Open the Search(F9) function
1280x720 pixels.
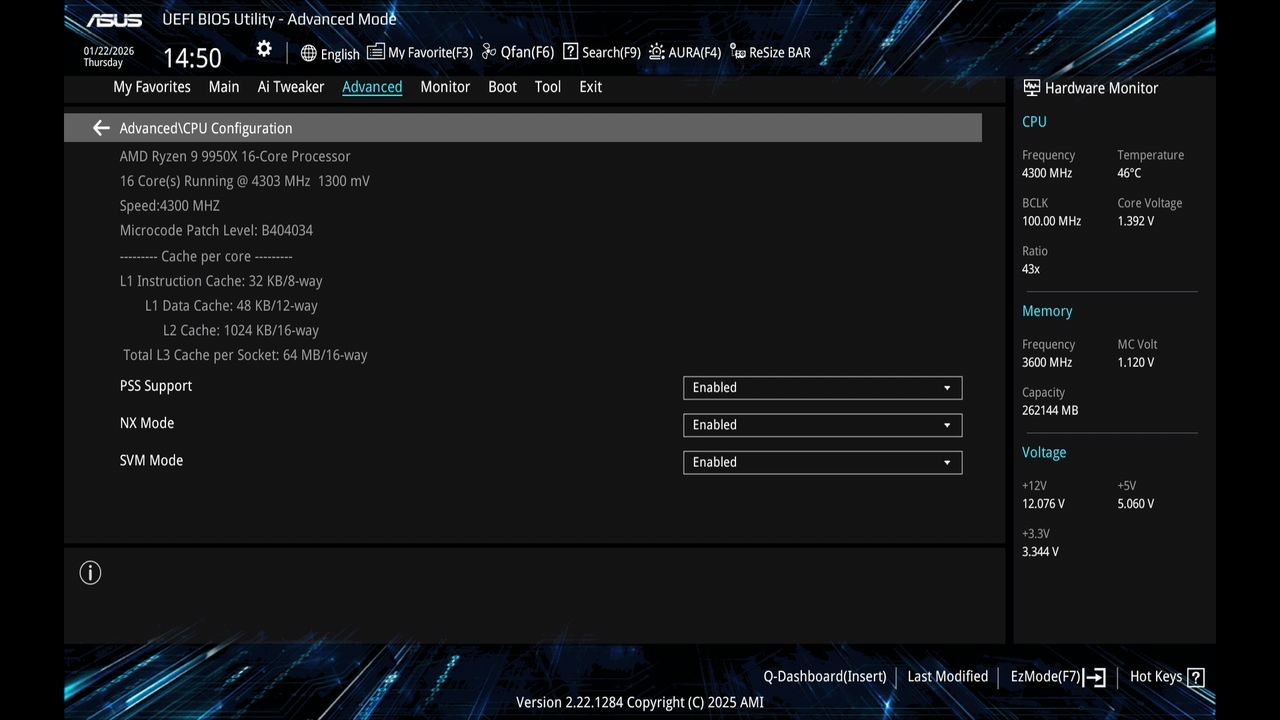click(x=600, y=52)
